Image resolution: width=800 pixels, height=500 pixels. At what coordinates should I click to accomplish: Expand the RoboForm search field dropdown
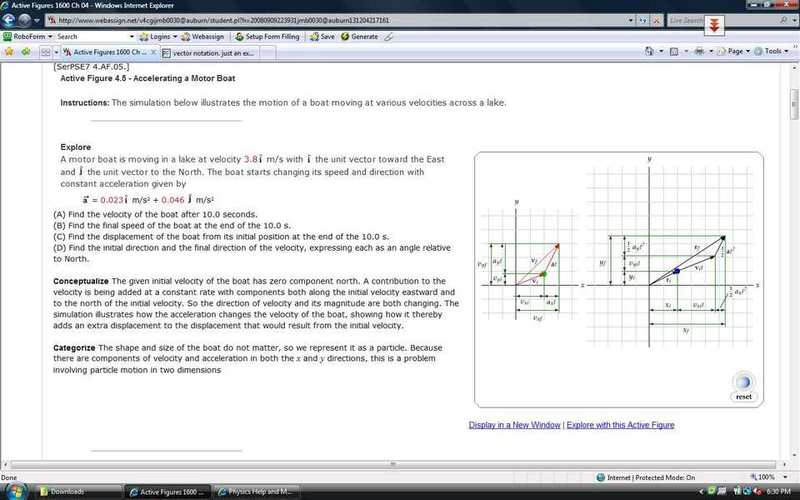click(132, 37)
